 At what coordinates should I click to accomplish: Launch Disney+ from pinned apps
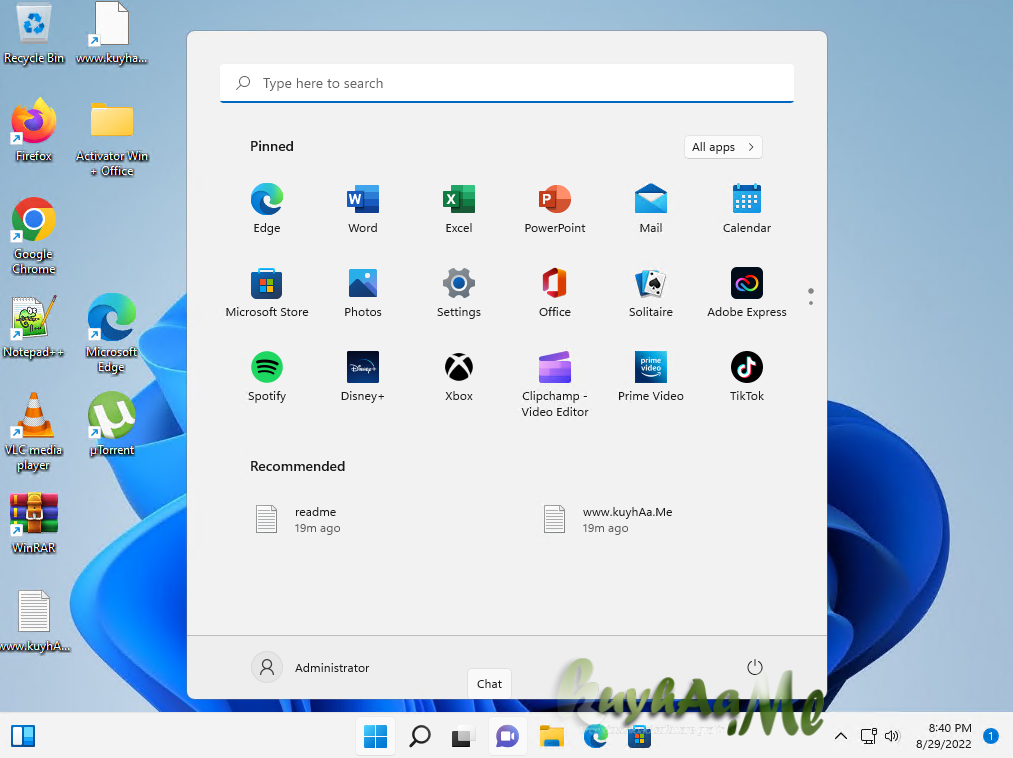click(362, 376)
